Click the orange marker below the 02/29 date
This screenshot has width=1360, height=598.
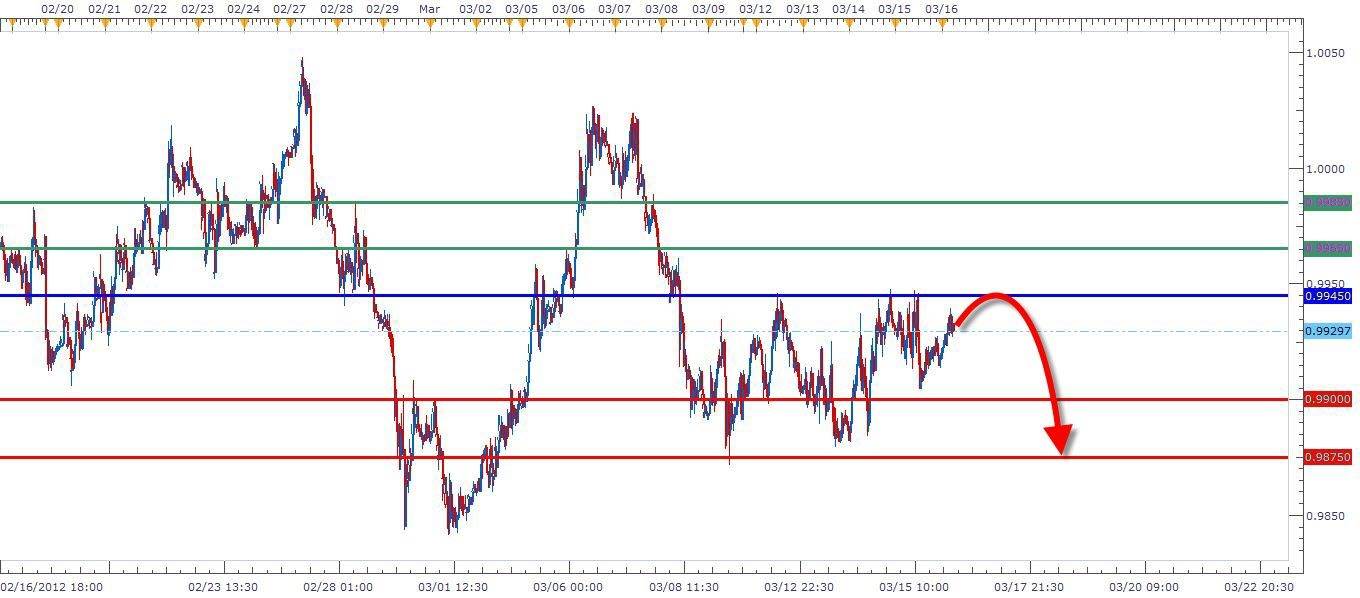click(x=383, y=24)
